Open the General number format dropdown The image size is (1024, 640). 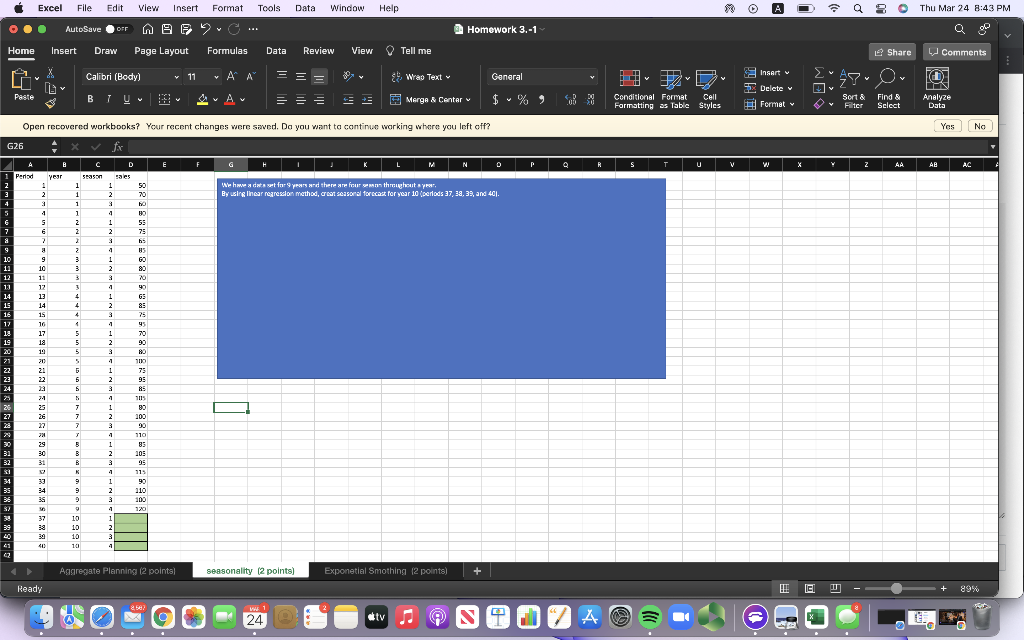click(x=541, y=76)
